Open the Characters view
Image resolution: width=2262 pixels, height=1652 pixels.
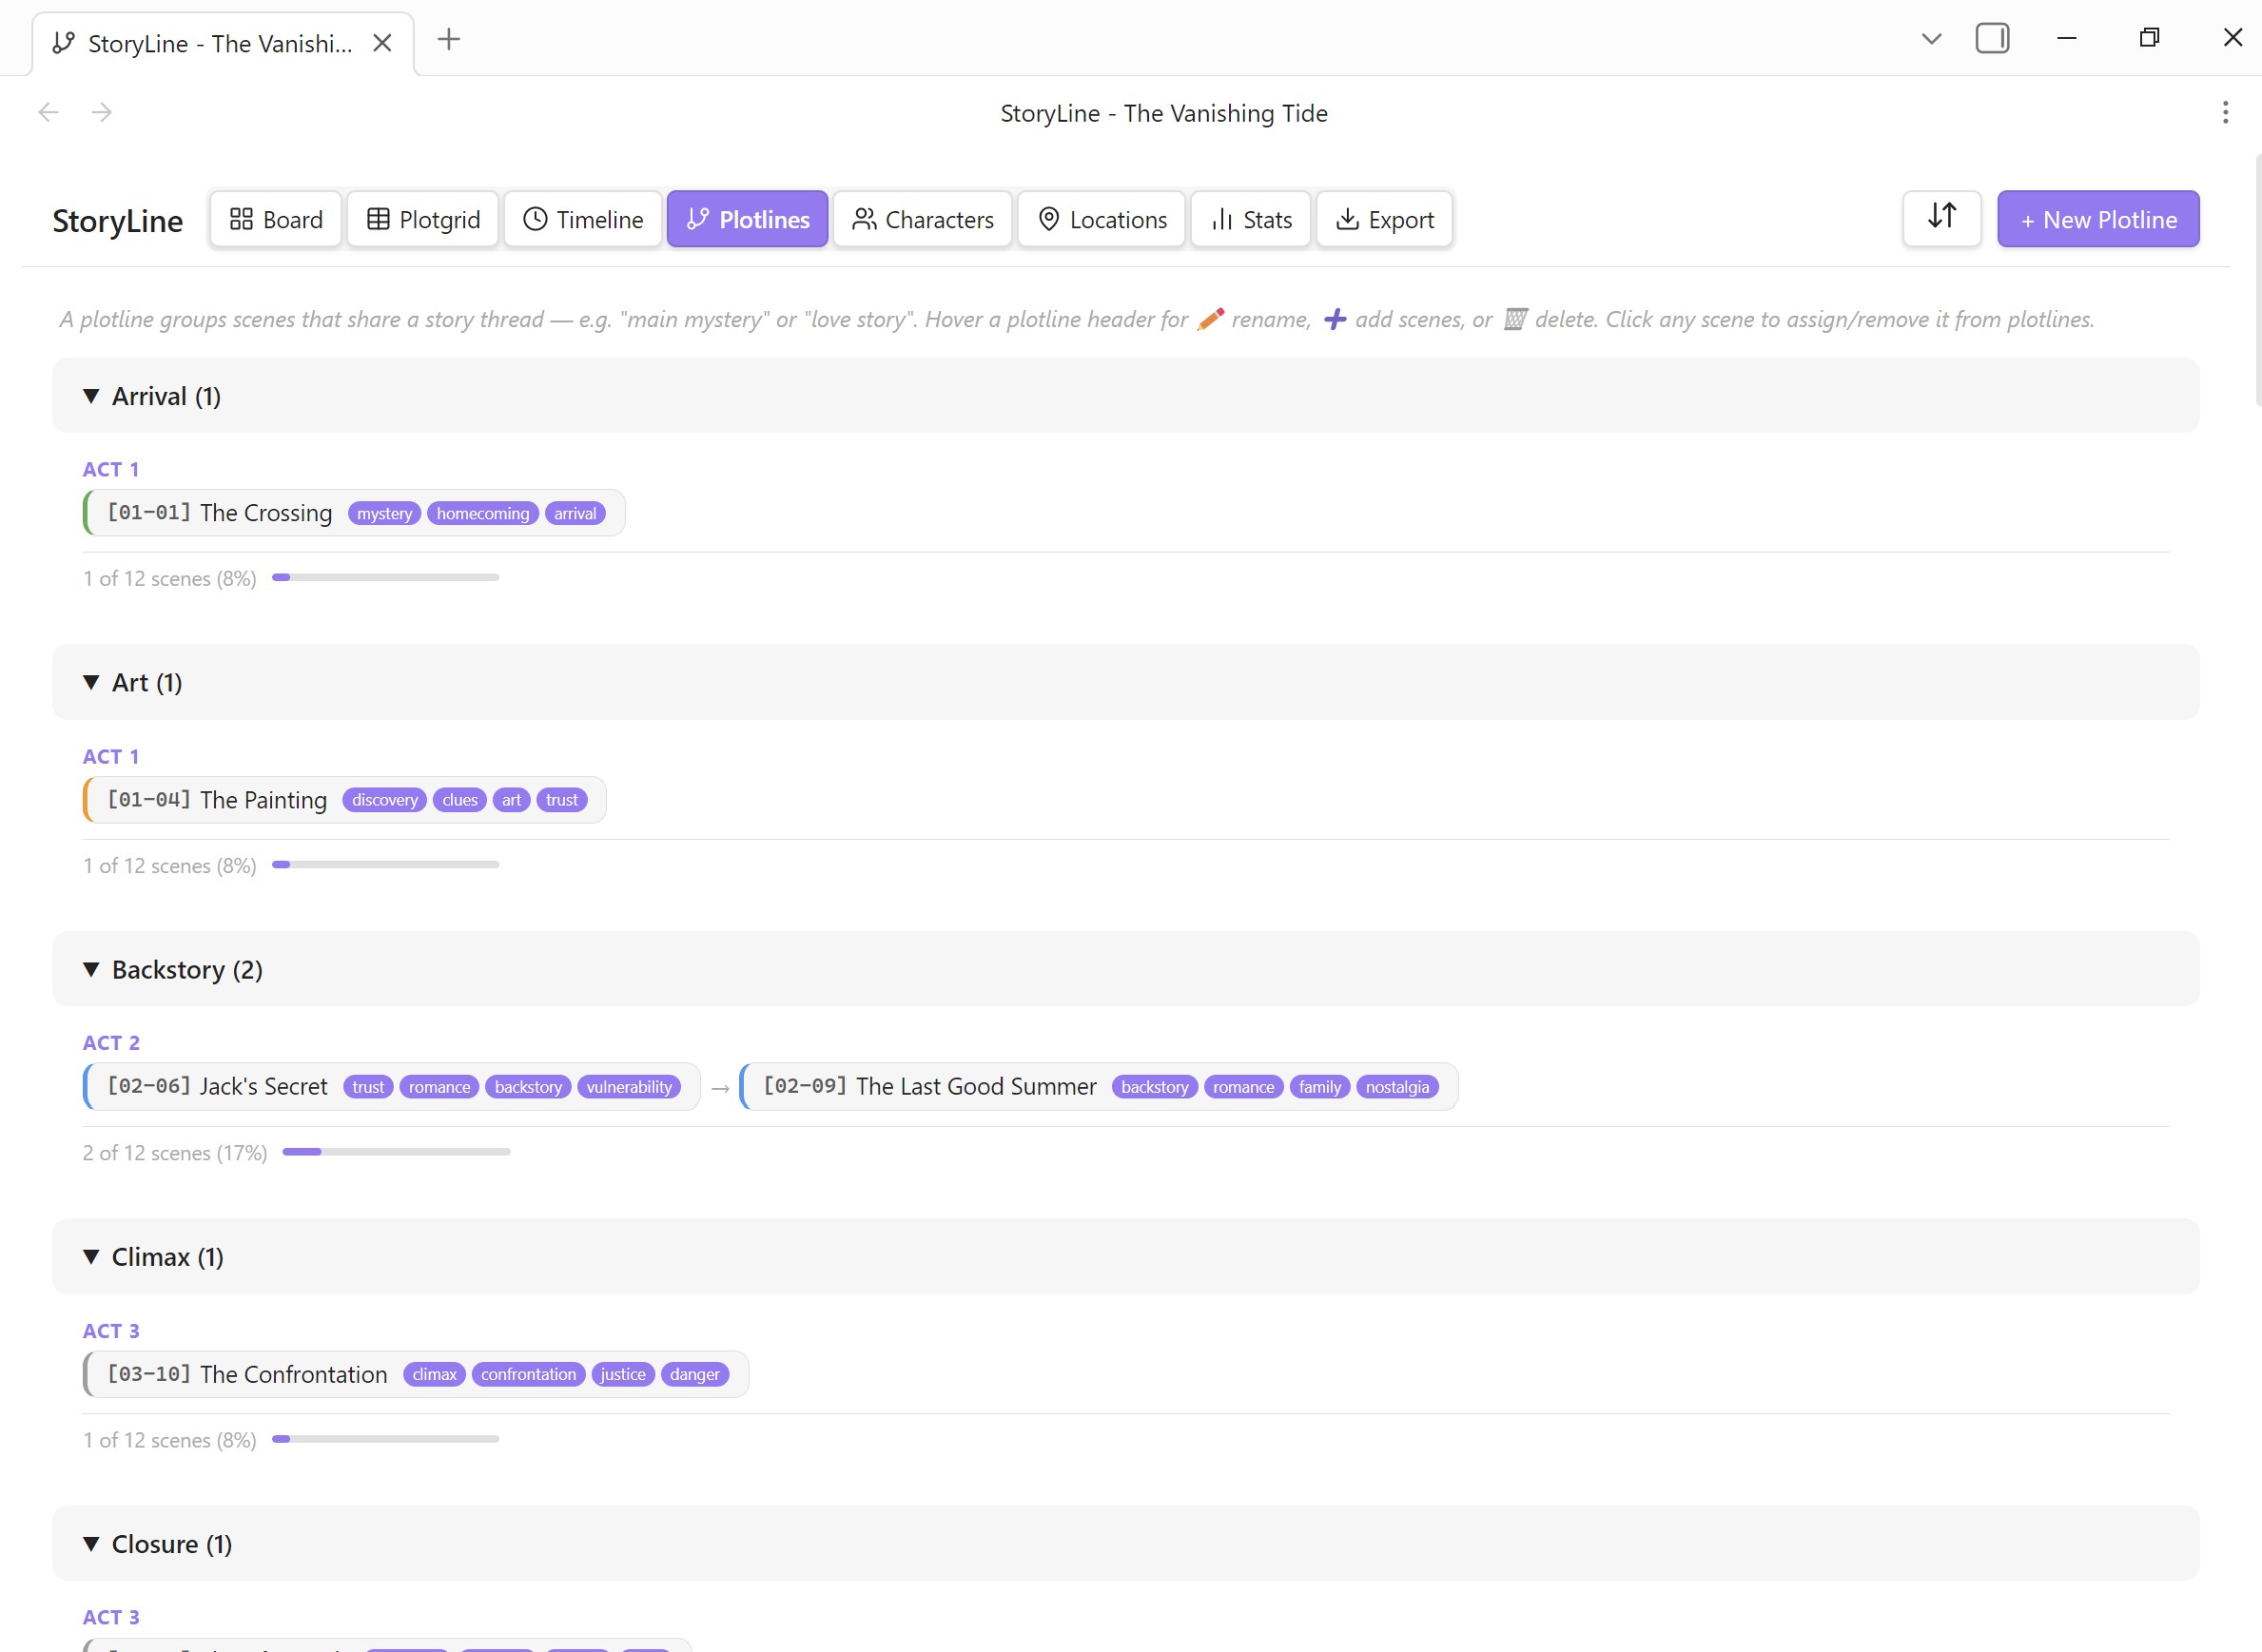[922, 219]
